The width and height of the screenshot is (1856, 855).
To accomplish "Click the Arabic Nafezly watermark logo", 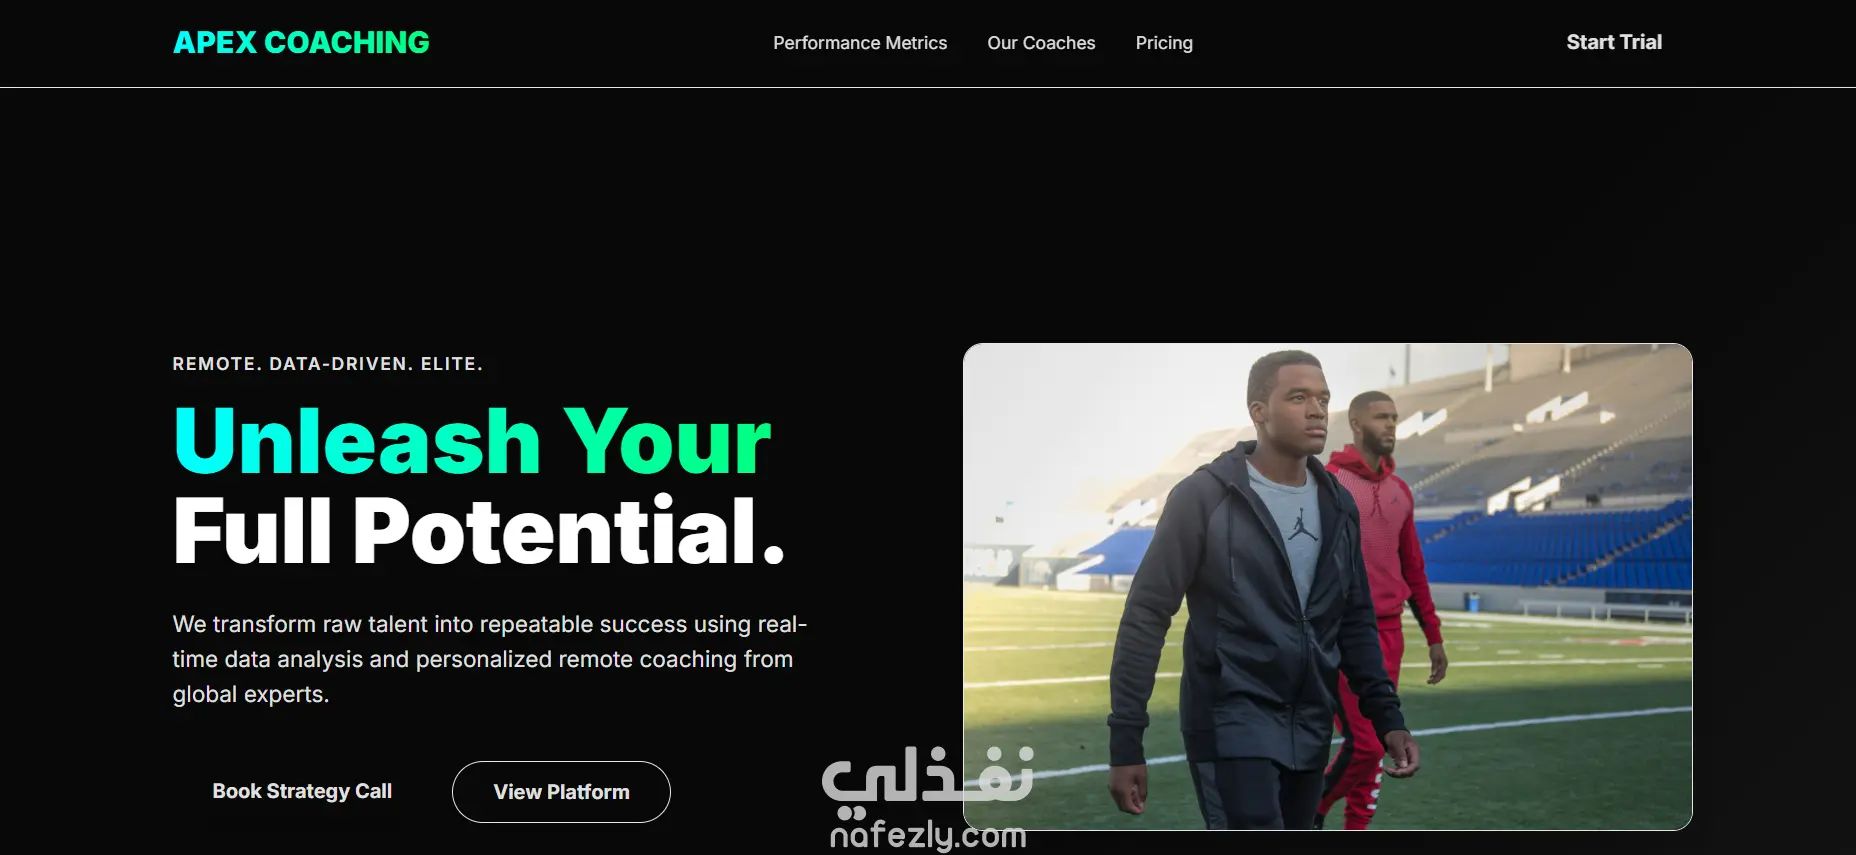I will coord(927,775).
